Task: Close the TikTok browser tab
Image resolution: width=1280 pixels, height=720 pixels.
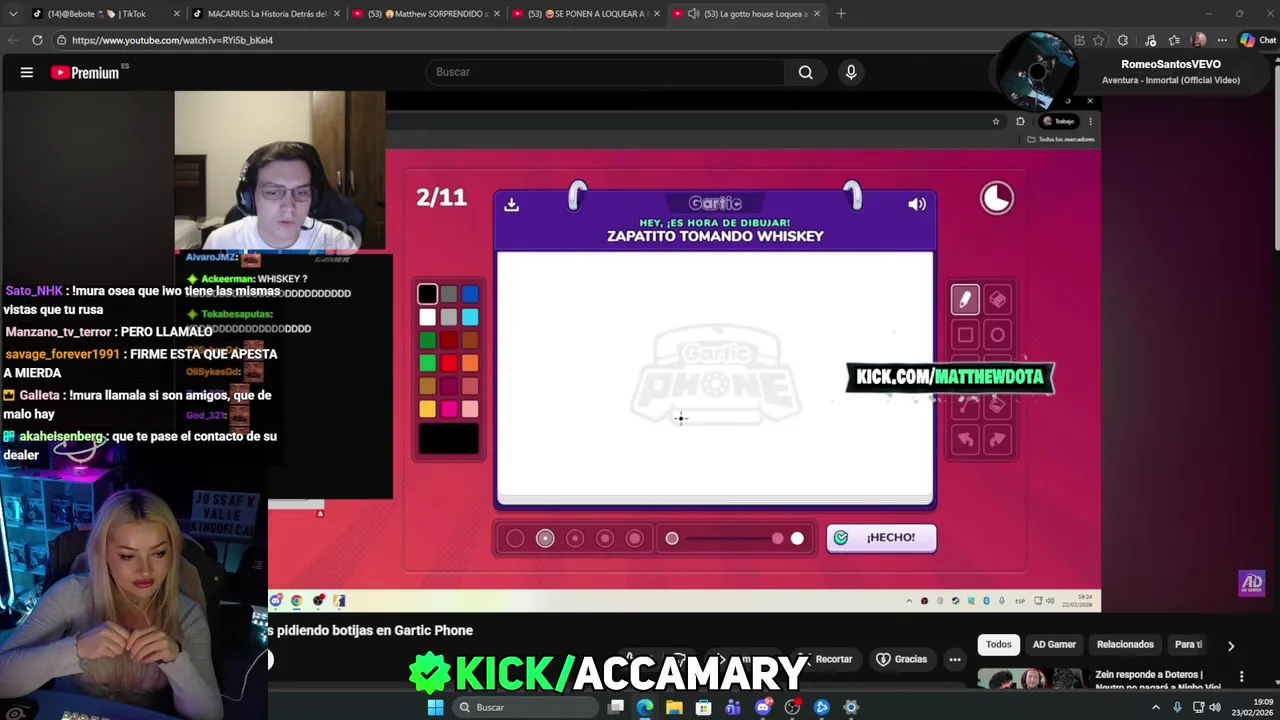Action: pos(177,14)
